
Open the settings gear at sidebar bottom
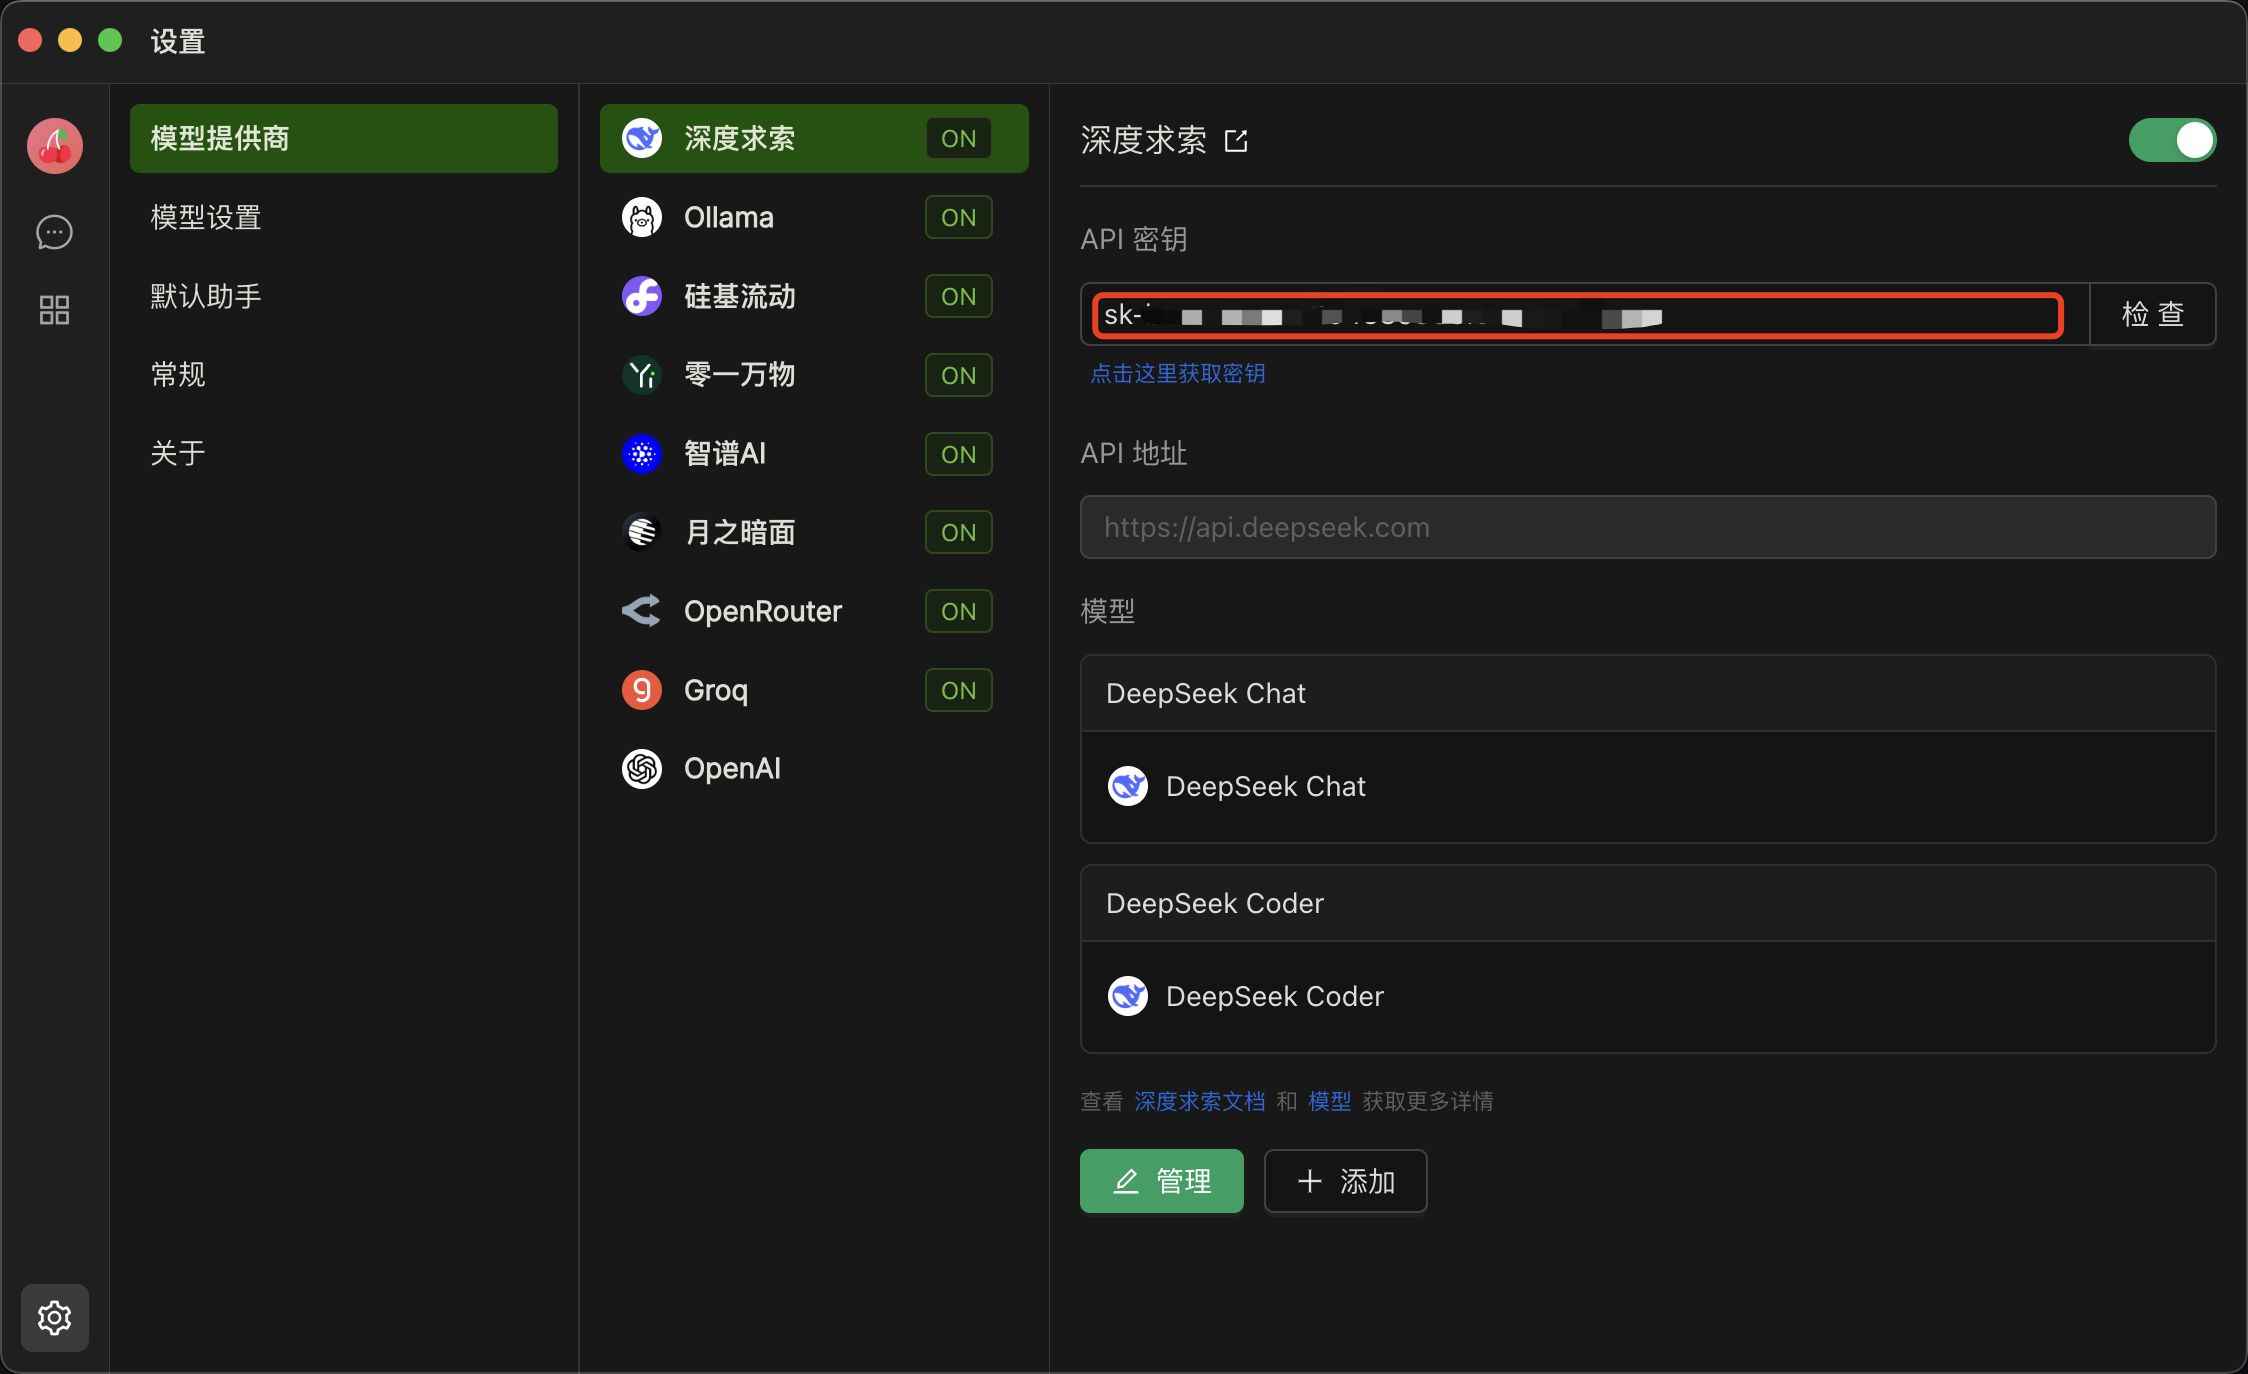54,1317
